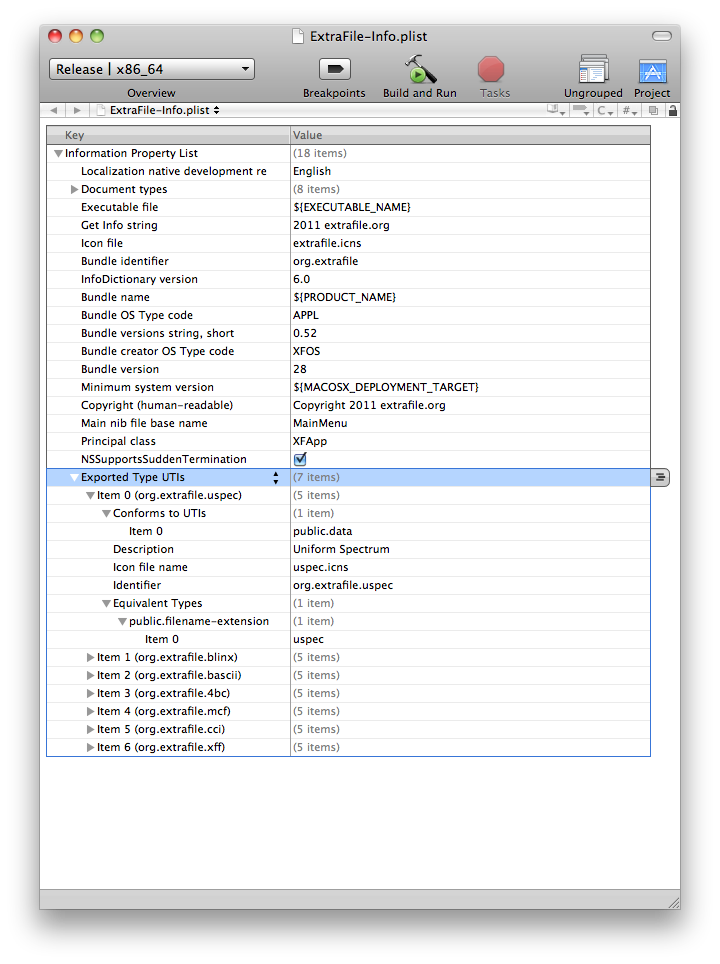Click the Build and Run hammer icon

click(x=420, y=69)
